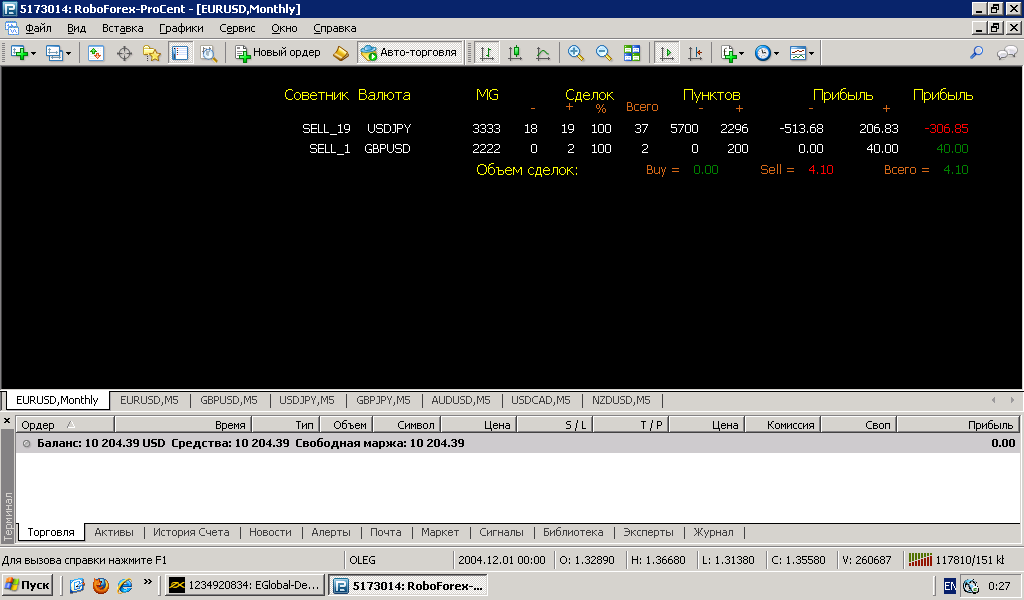The image size is (1024, 600).
Task: Open the Market Watch window icon
Action: point(96,53)
